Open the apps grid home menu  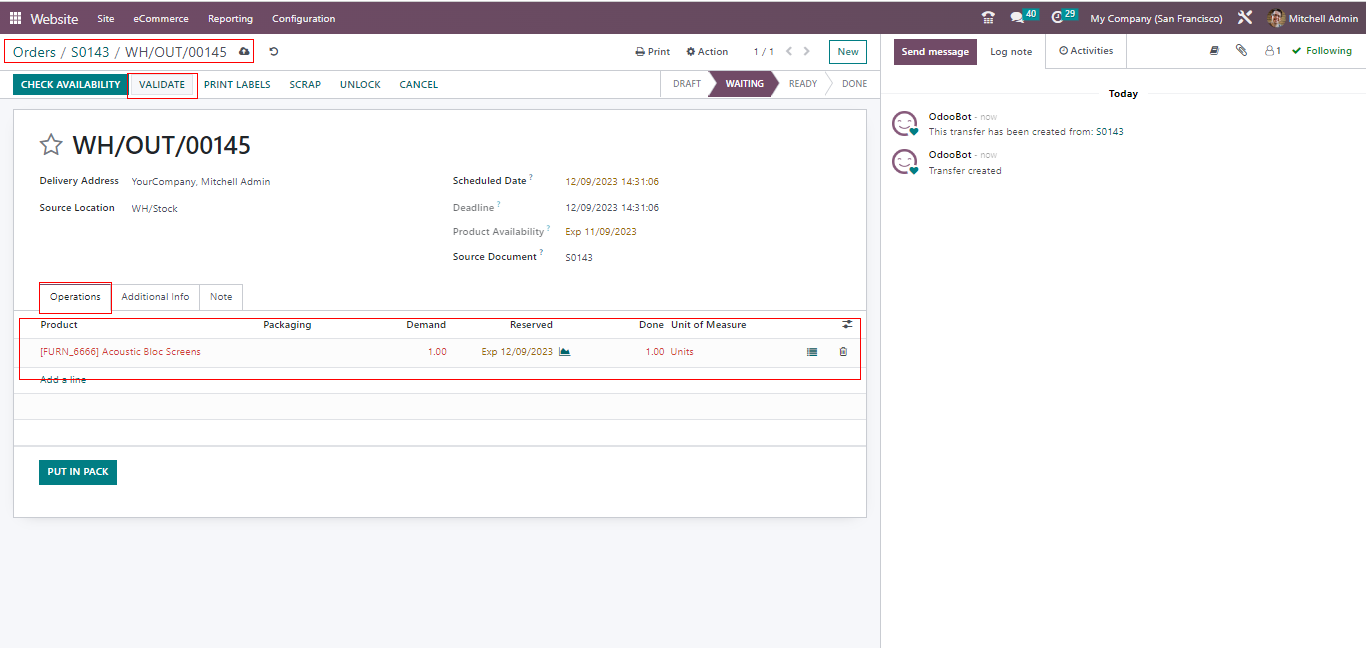15,18
